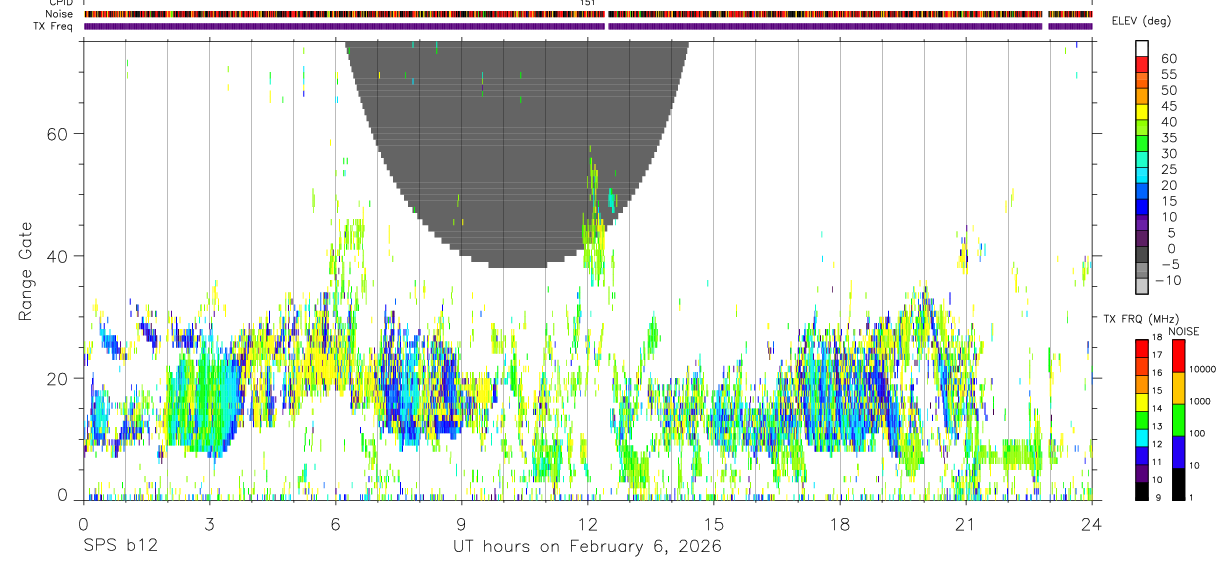Click x-axis tick label '3'
Image resolution: width=1228 pixels, height=567 pixels.
(x=209, y=524)
